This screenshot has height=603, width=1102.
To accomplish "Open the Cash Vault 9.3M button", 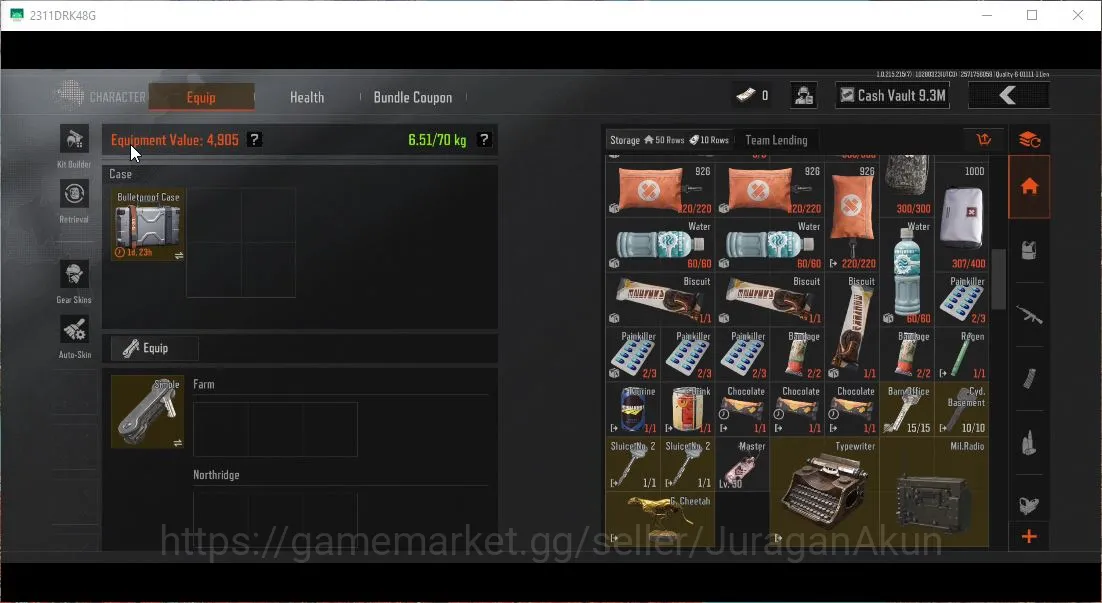I will coord(893,95).
